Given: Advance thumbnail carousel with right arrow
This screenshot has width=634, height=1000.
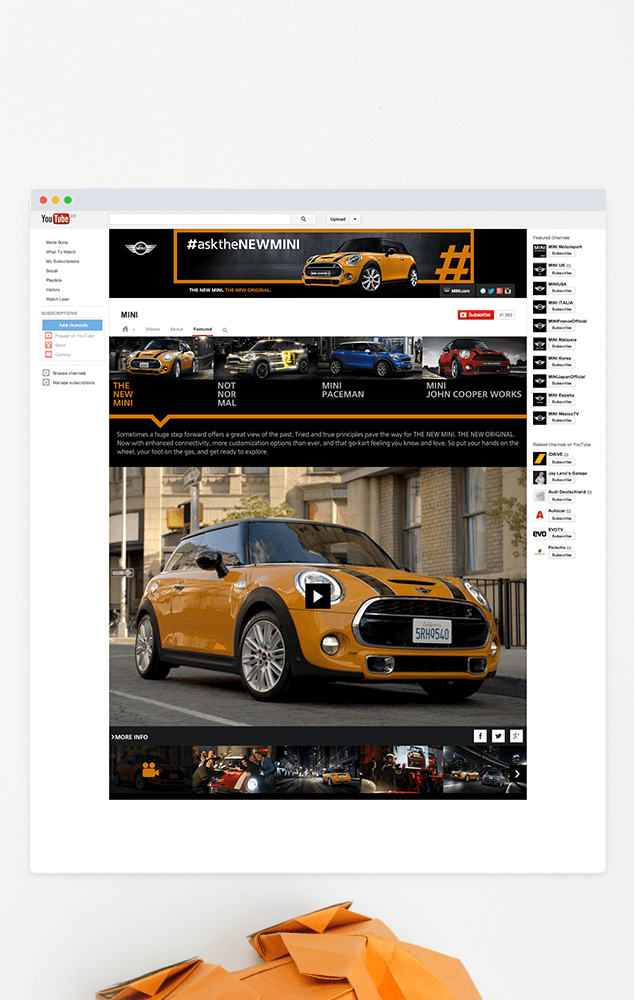Looking at the screenshot, I should pos(517,774).
